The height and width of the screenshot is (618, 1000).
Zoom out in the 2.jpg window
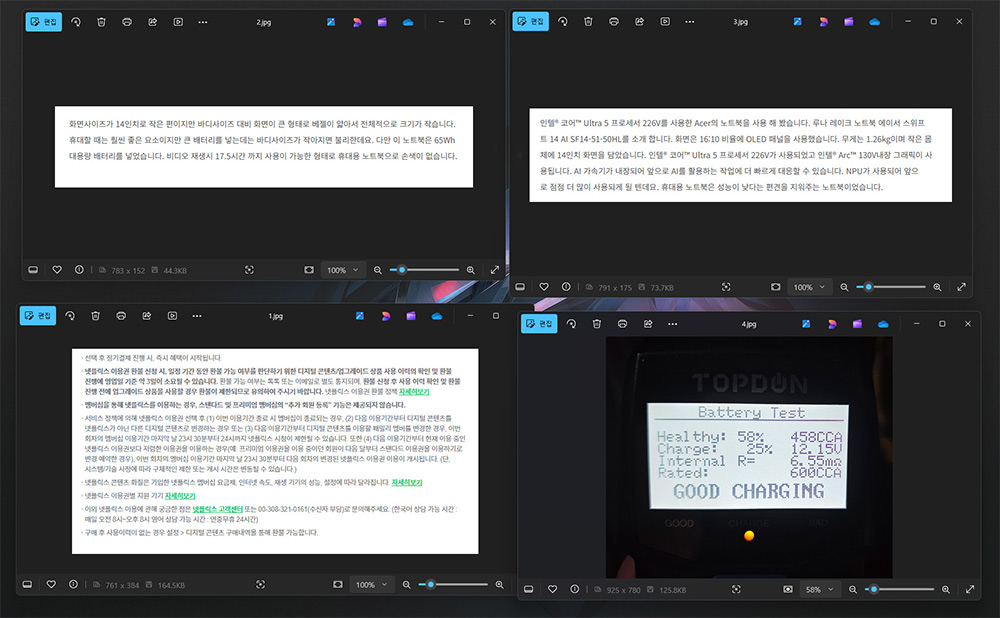(378, 270)
